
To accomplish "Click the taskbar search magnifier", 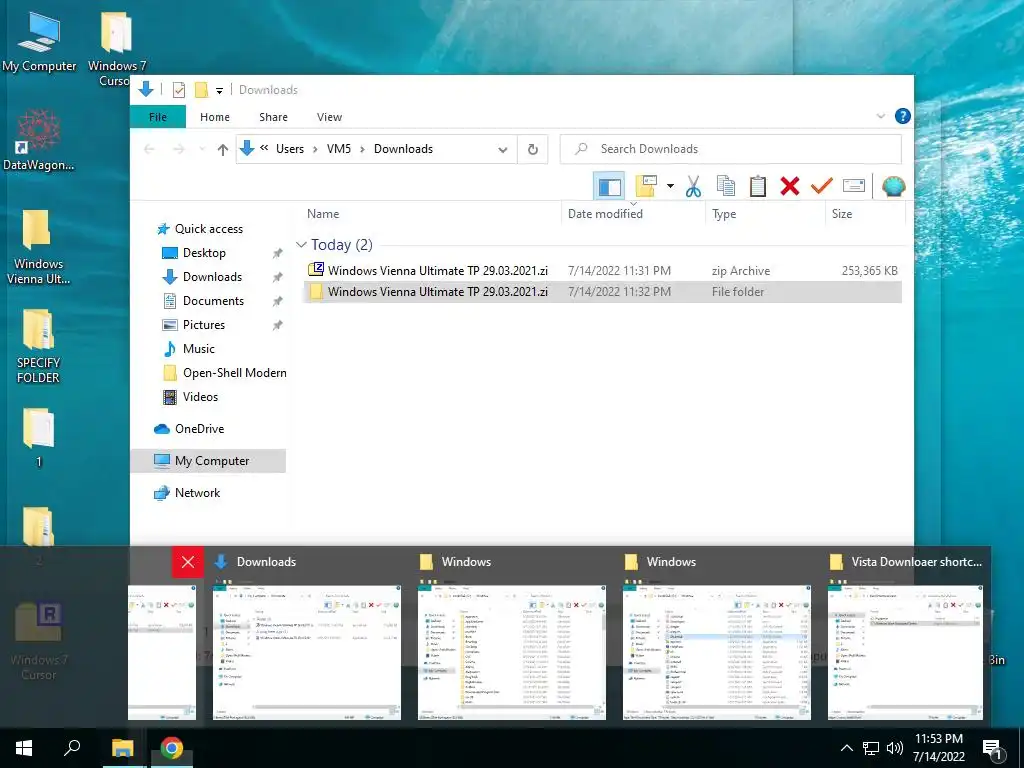I will [x=72, y=748].
